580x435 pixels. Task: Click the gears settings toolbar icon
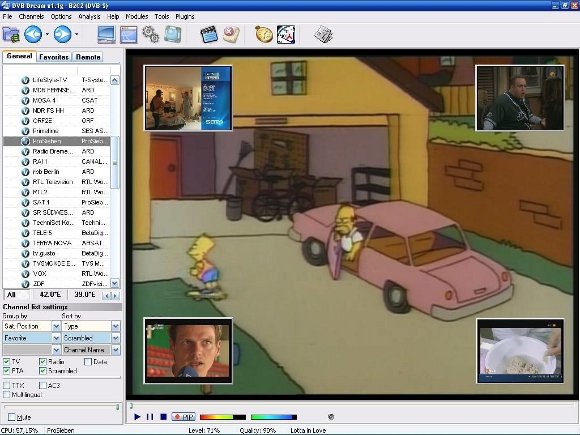coord(151,35)
